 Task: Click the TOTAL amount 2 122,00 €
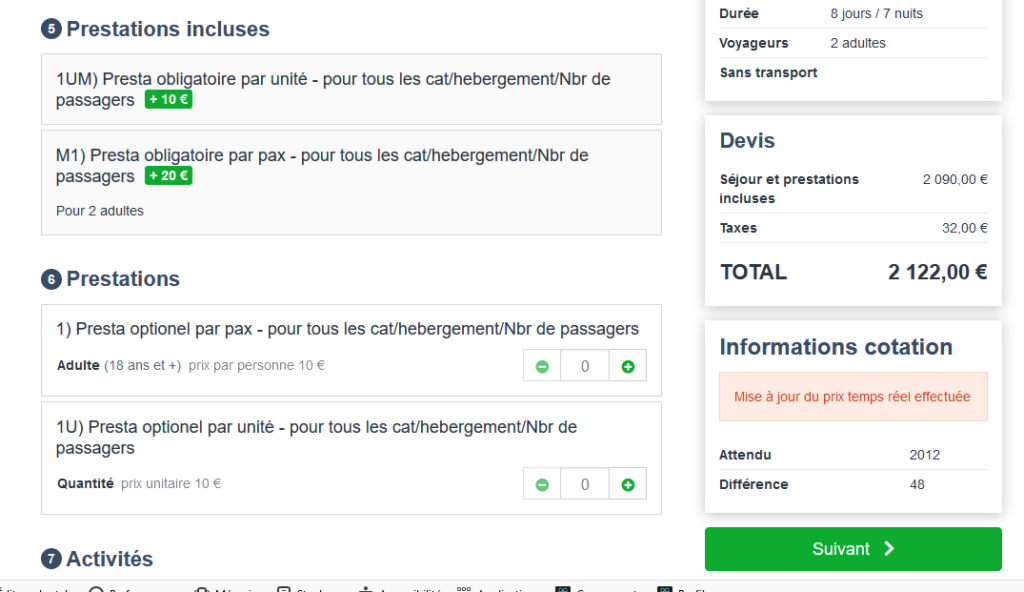point(937,272)
